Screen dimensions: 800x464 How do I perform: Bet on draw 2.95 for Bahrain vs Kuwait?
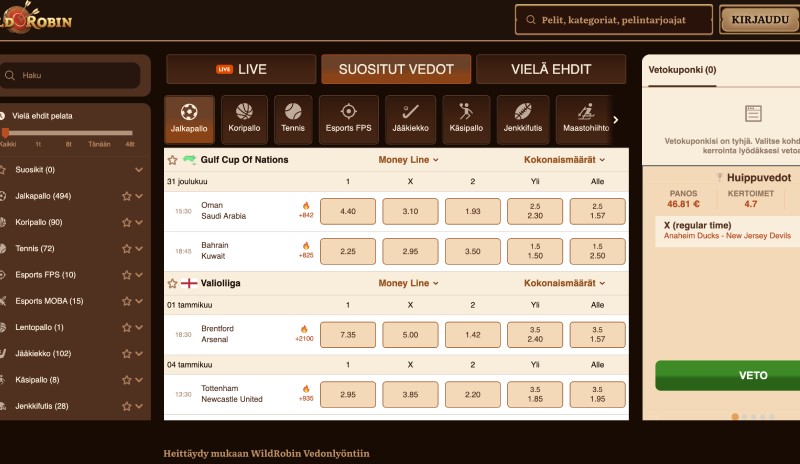pyautogui.click(x=410, y=252)
